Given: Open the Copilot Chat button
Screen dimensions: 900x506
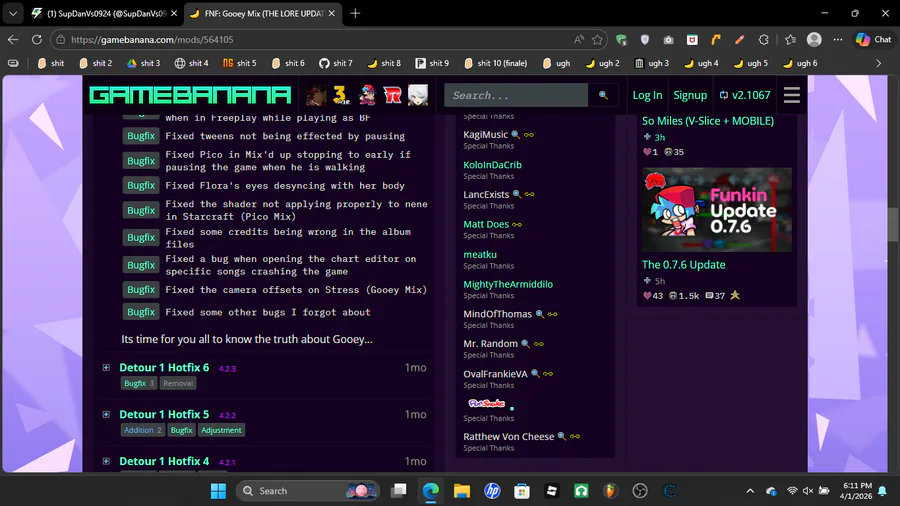Looking at the screenshot, I should coord(874,40).
